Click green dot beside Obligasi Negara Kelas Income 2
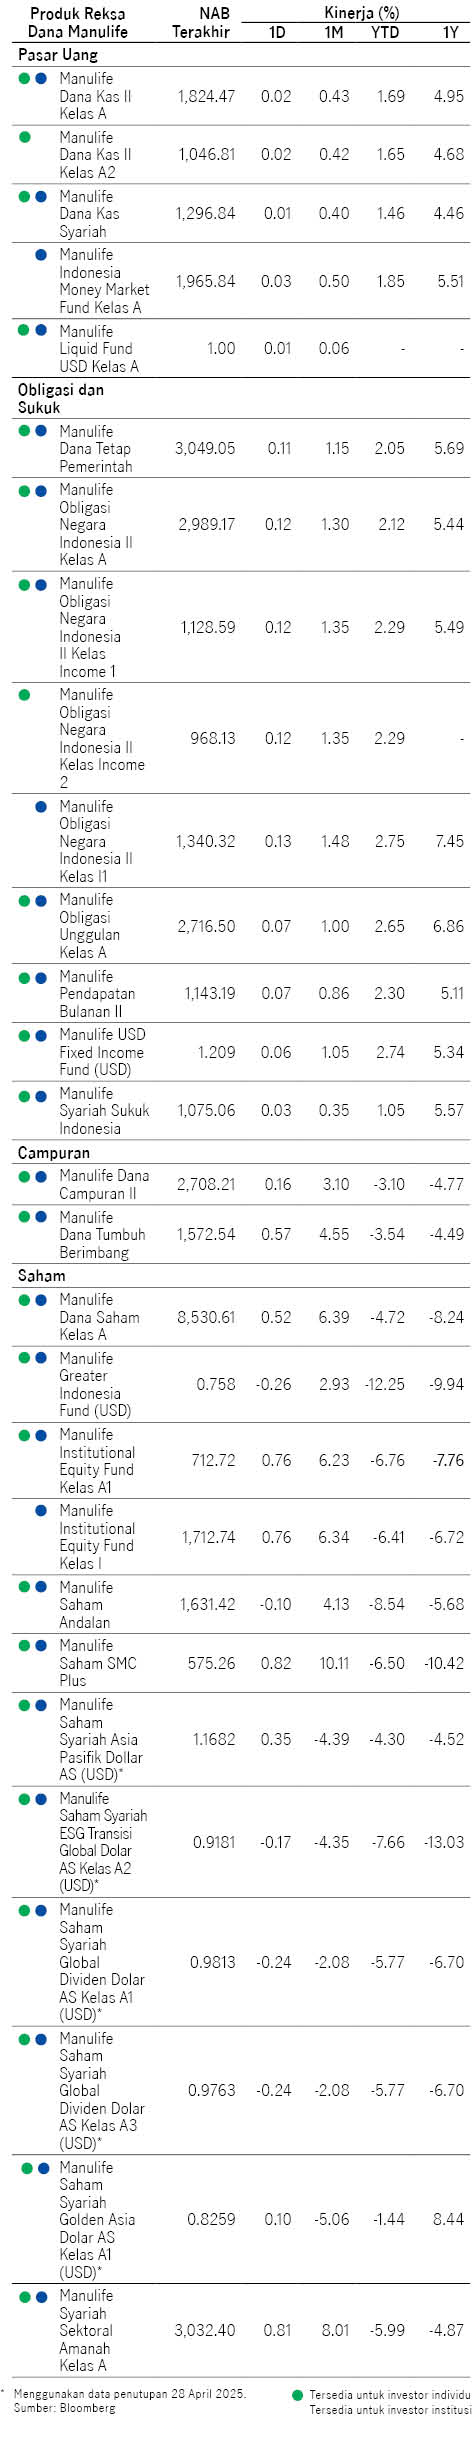The image size is (472, 2442). 25,694
